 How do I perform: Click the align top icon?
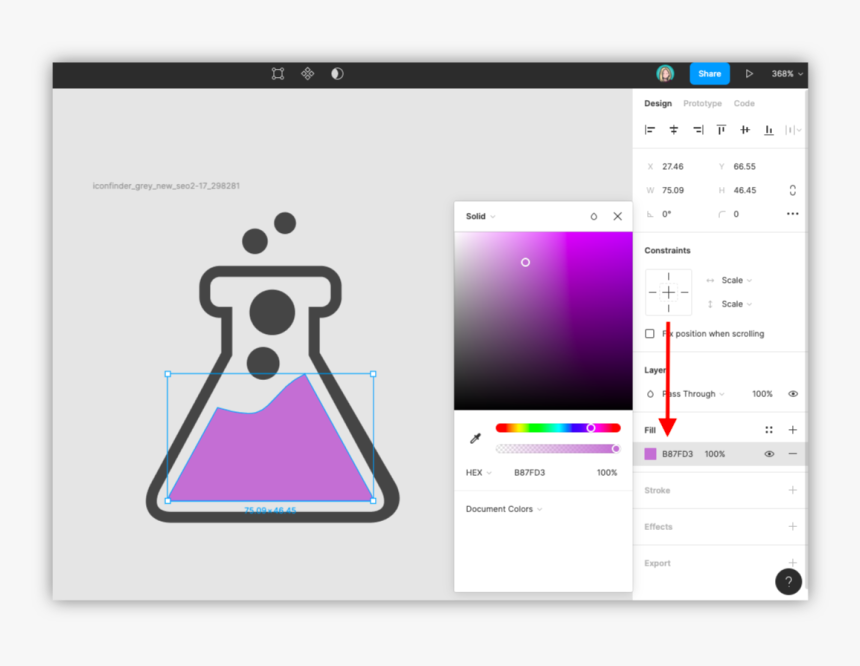(x=721, y=130)
